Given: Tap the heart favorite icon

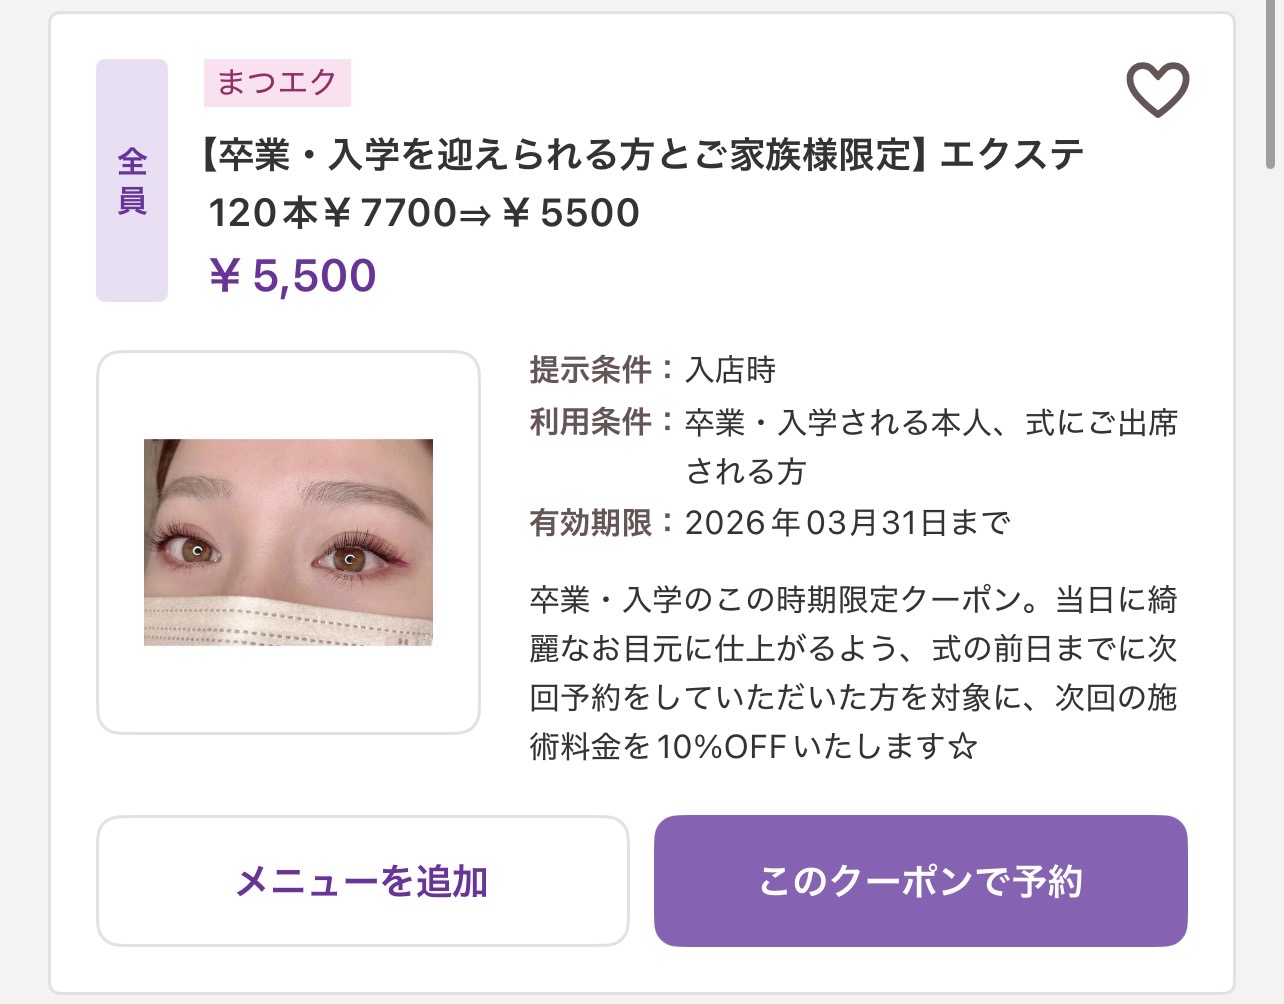Looking at the screenshot, I should [x=1157, y=89].
